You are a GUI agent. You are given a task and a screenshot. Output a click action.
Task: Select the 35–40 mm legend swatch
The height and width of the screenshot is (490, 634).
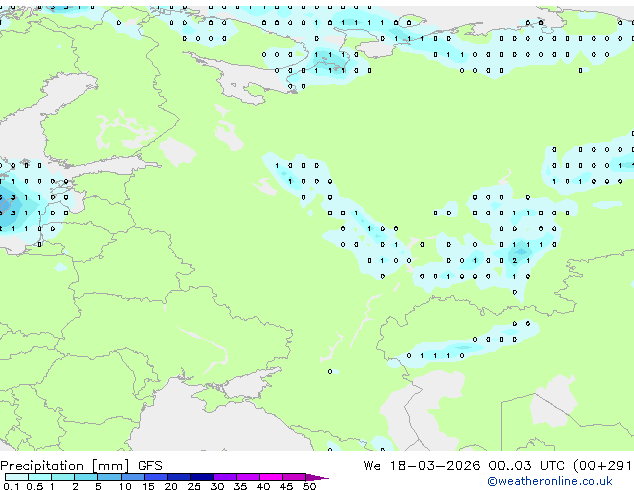point(248,477)
